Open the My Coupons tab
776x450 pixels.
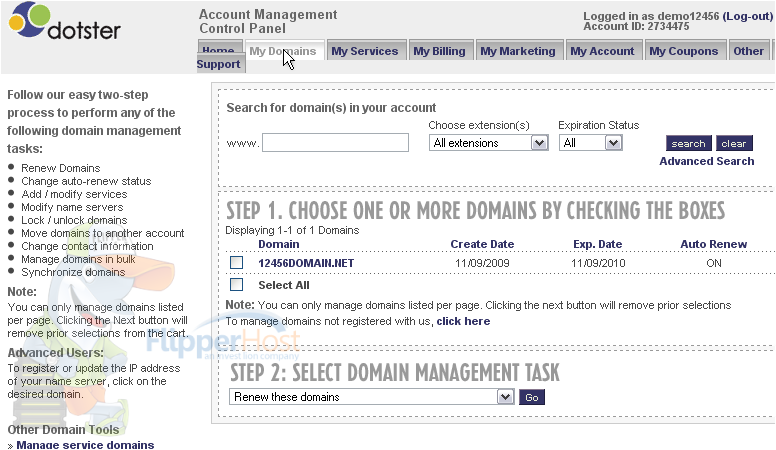coord(683,51)
